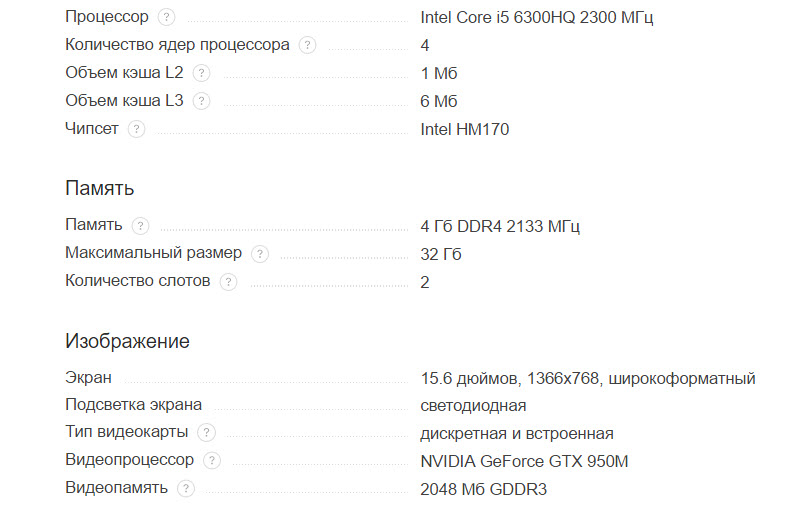This screenshot has height=524, width=812.
Task: Click the help icon next to Тип видеокарты
Action: pyautogui.click(x=206, y=433)
